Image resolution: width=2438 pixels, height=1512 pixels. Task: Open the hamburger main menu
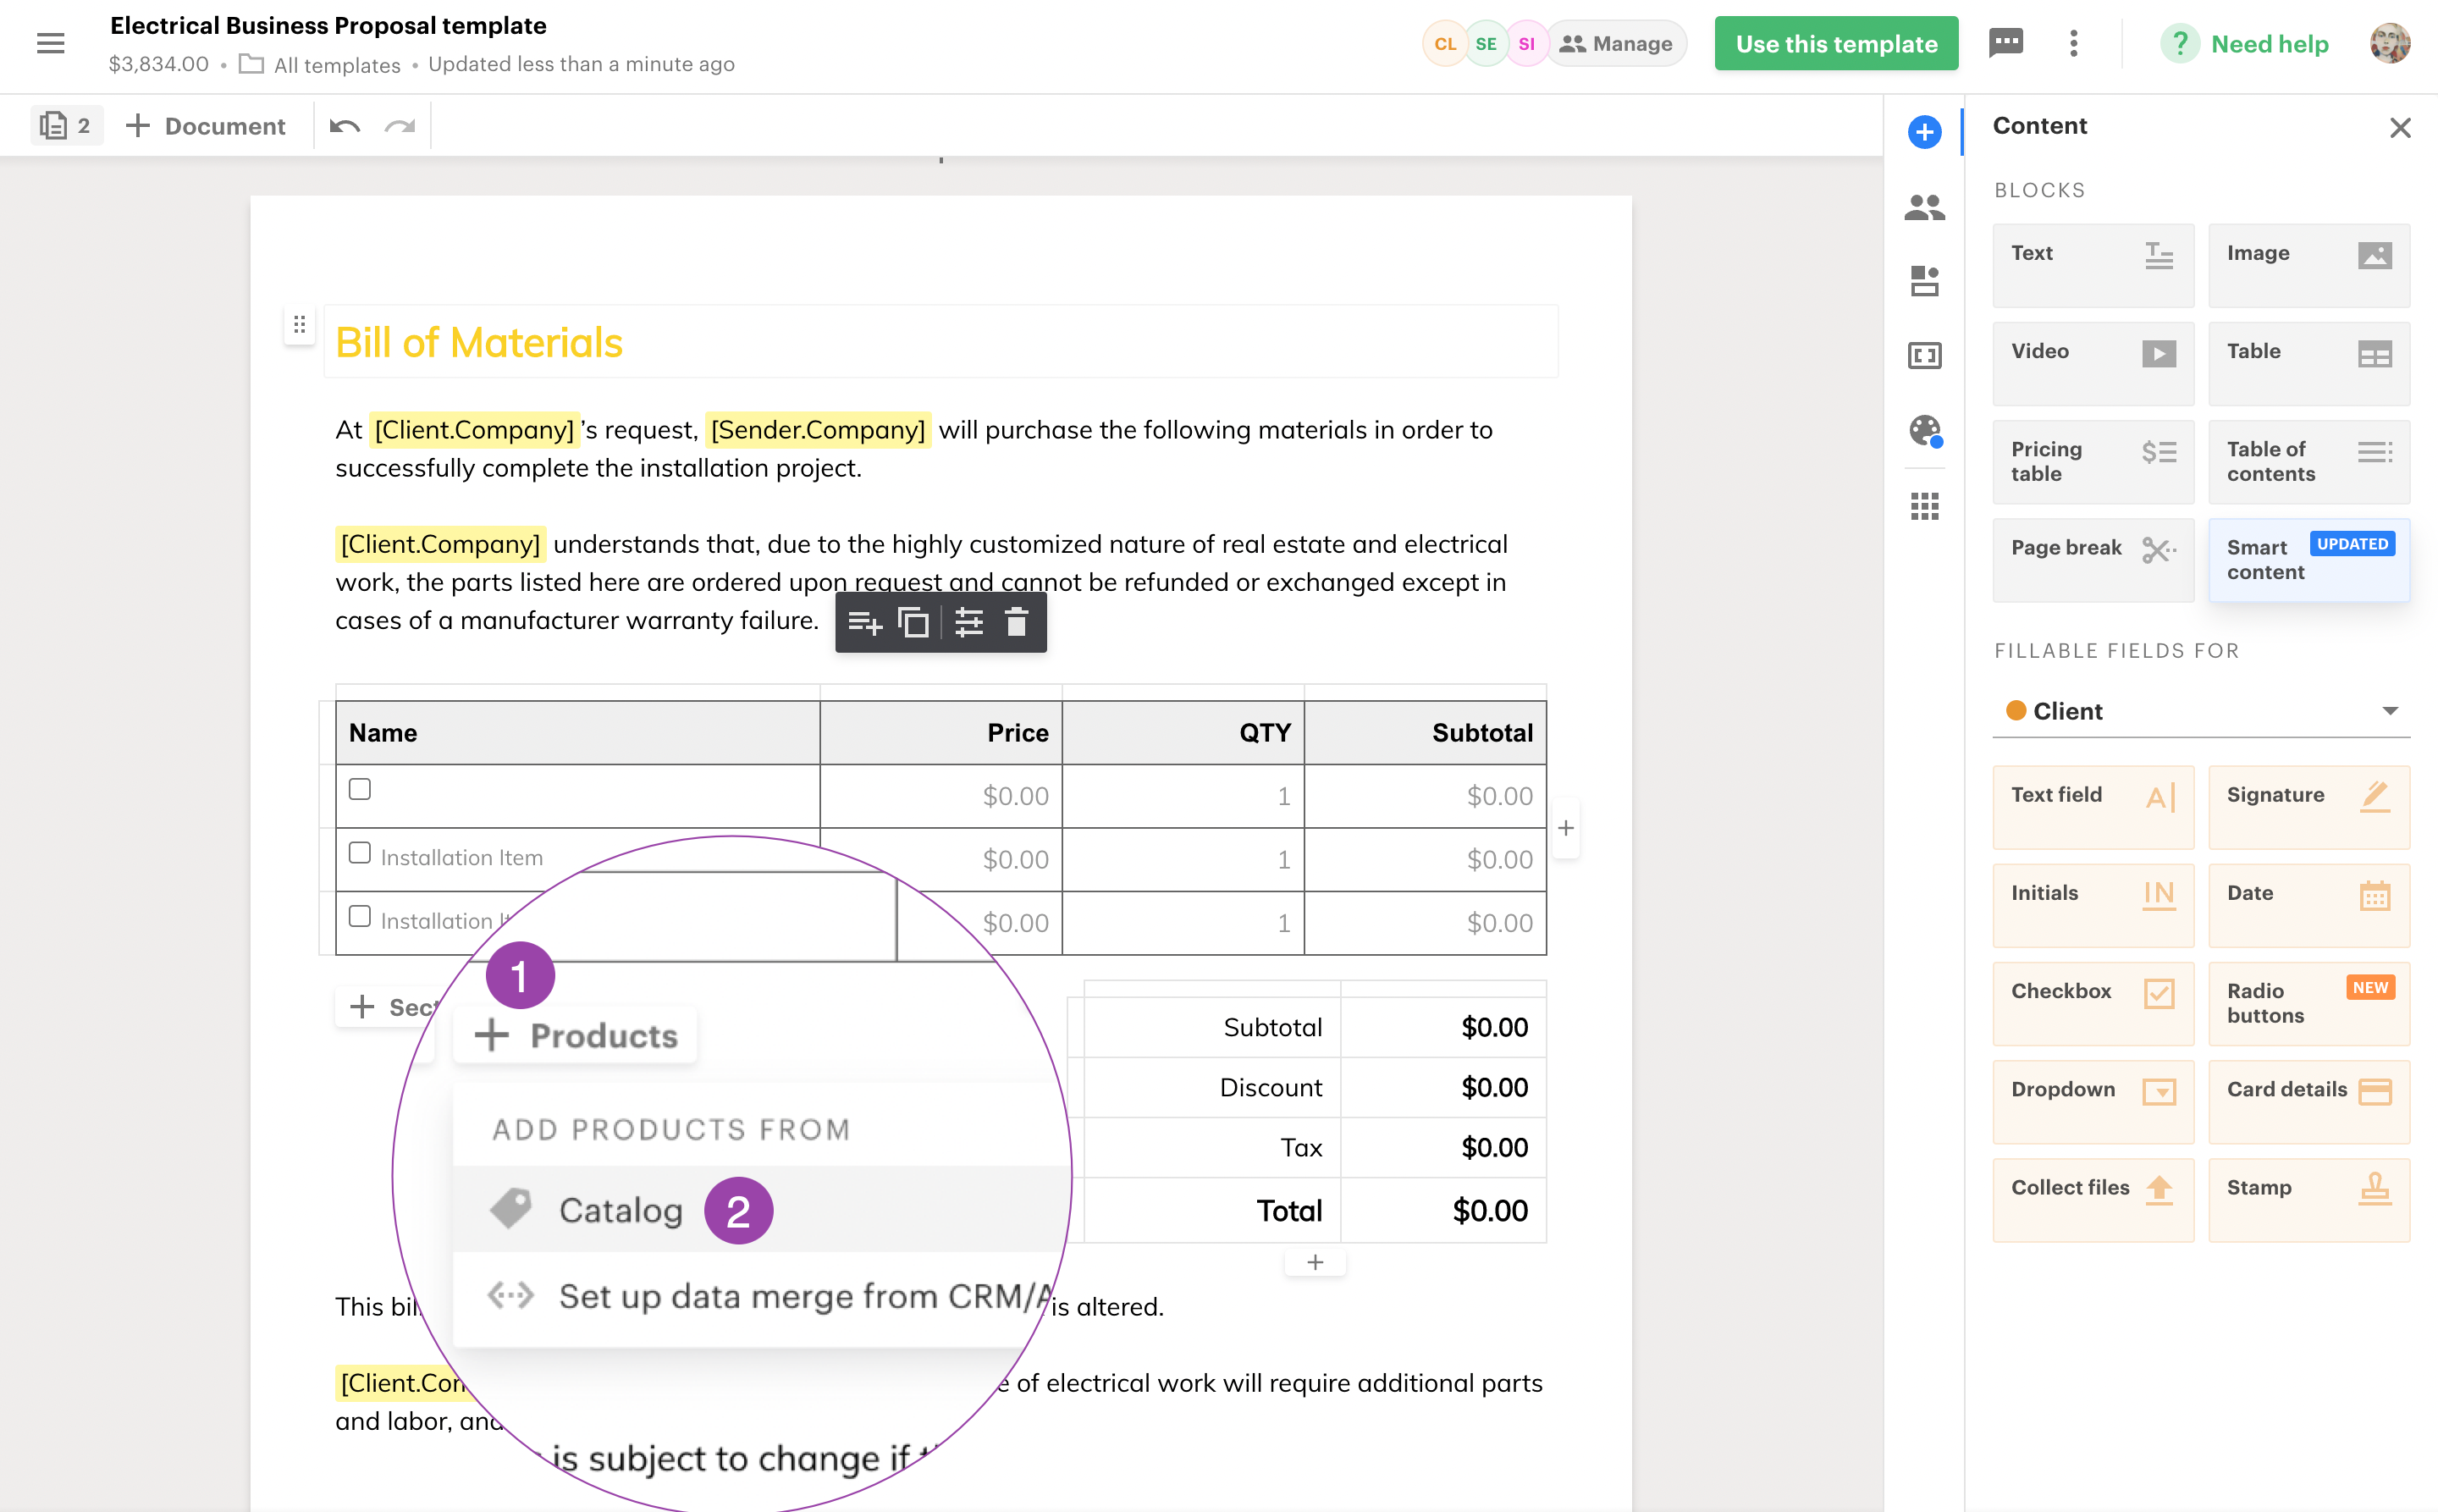point(50,43)
